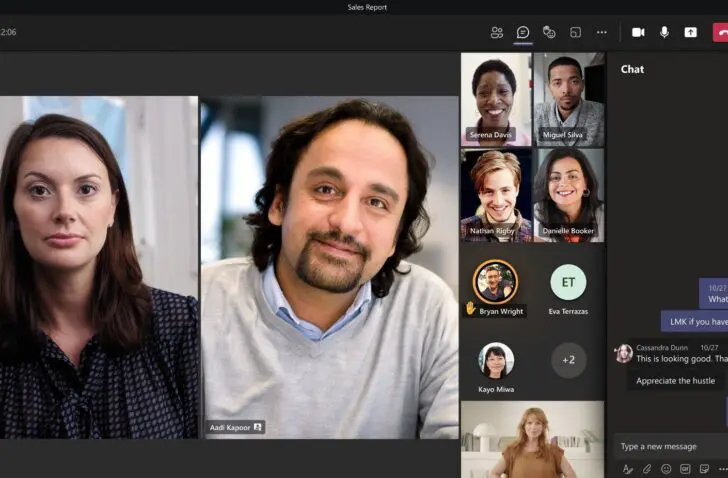The image size is (728, 478).
Task: Select Serena Davis video tile
Action: pyautogui.click(x=496, y=99)
